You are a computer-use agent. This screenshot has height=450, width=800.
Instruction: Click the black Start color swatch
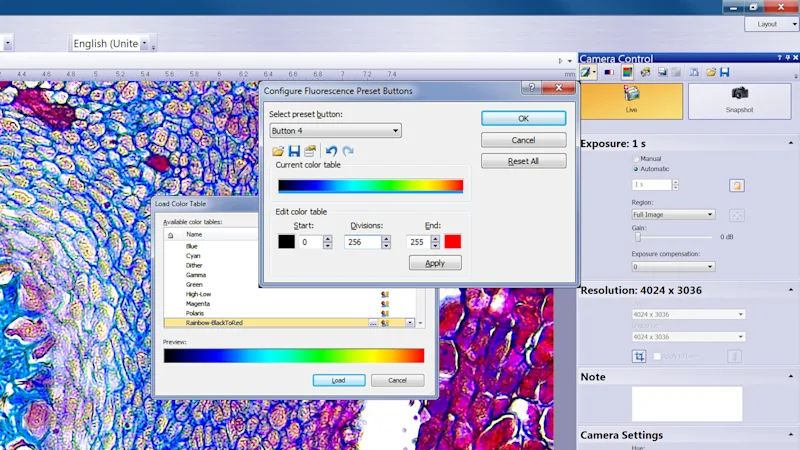(x=286, y=242)
